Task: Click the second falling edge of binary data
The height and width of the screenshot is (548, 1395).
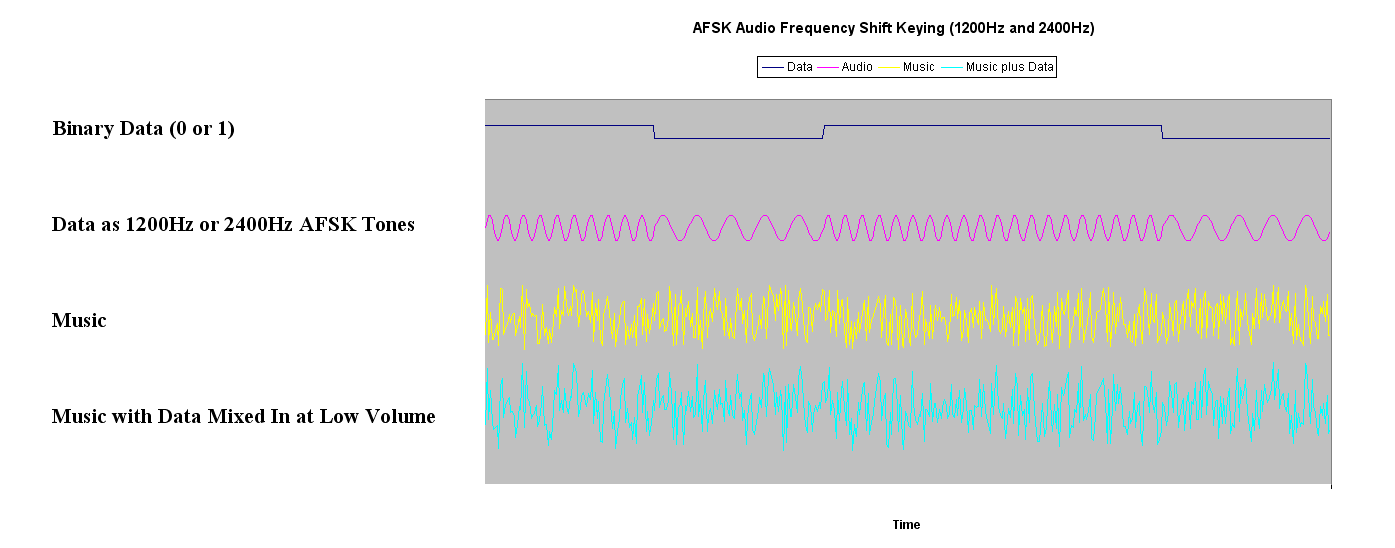Action: pos(1162,132)
